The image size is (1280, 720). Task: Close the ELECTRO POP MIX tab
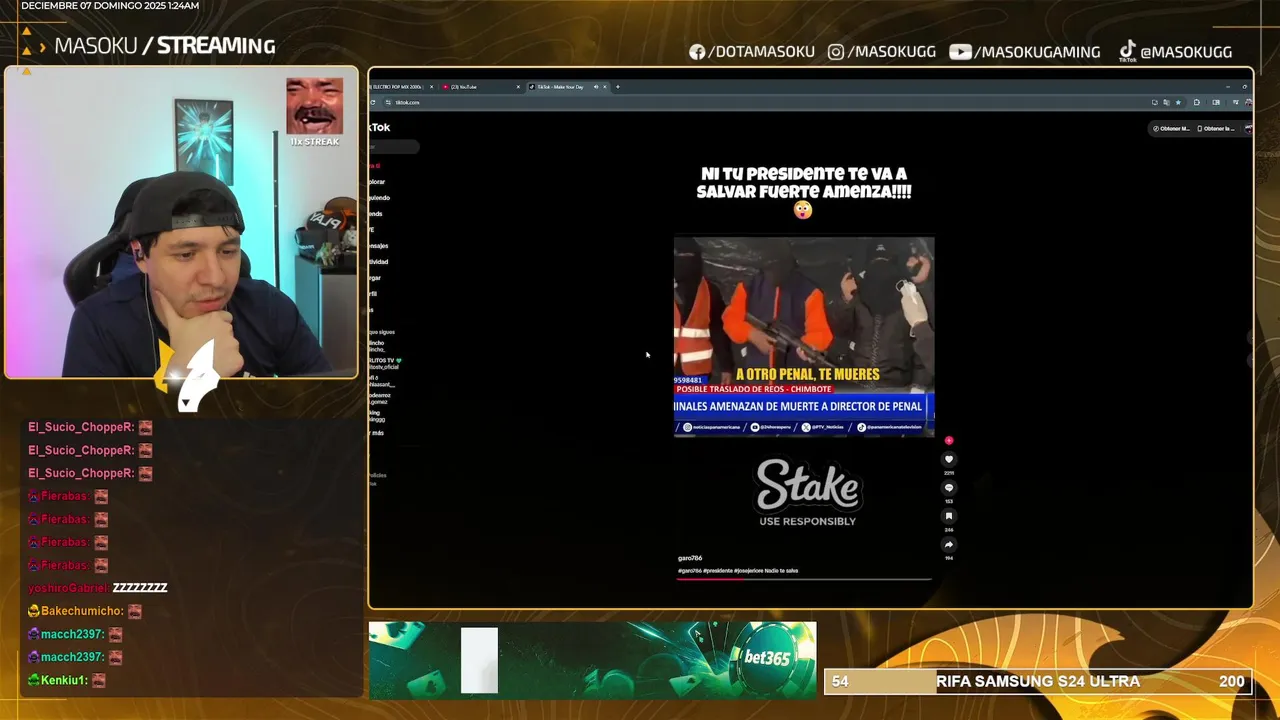click(x=432, y=87)
